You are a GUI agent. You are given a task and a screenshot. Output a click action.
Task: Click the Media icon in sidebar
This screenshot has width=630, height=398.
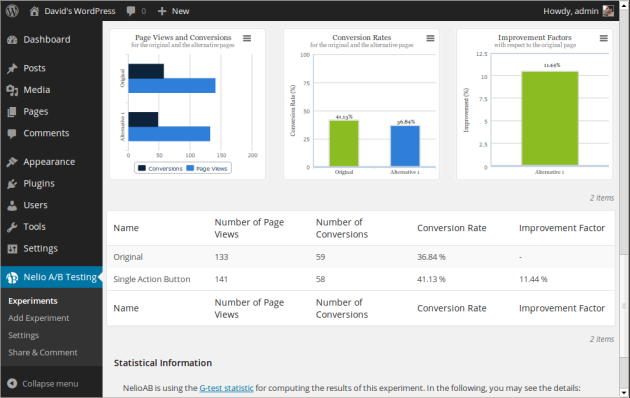(x=12, y=90)
